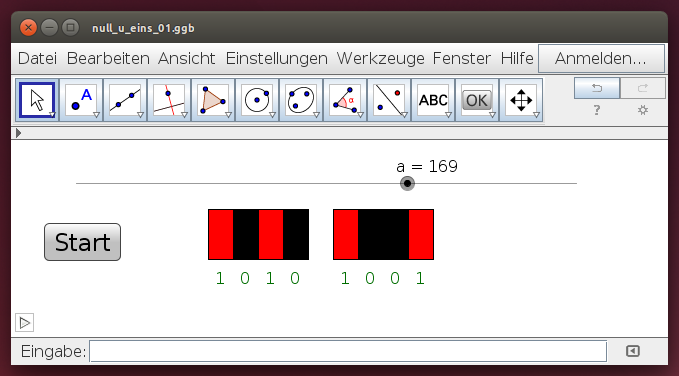Open the settings gear icon

[643, 110]
